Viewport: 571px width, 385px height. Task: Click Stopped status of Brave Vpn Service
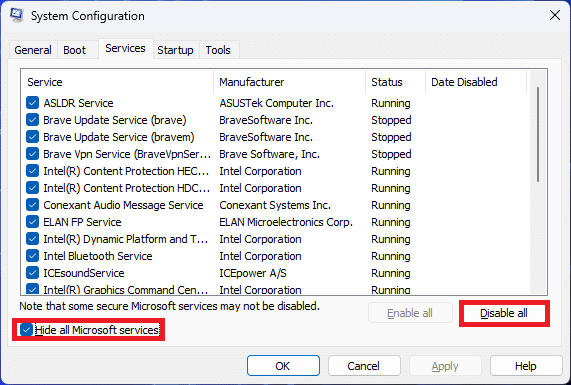coord(391,154)
